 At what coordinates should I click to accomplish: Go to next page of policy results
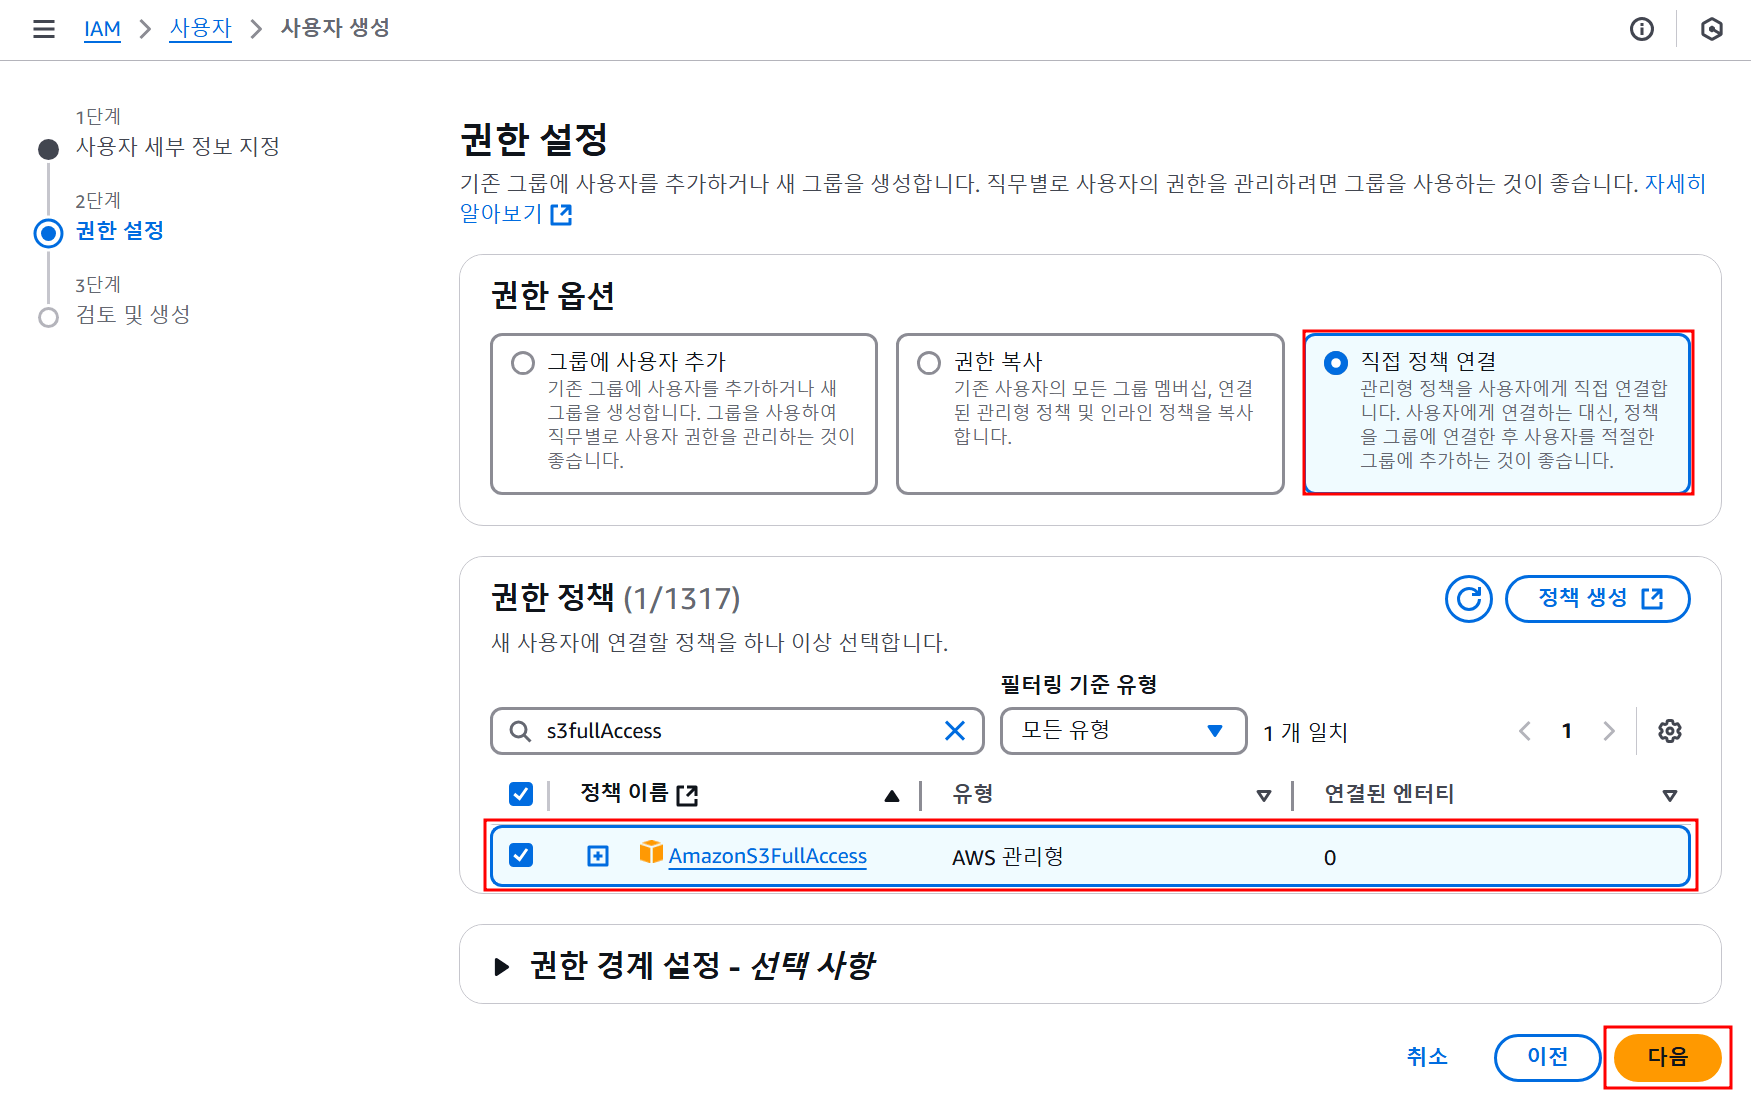click(x=1608, y=731)
